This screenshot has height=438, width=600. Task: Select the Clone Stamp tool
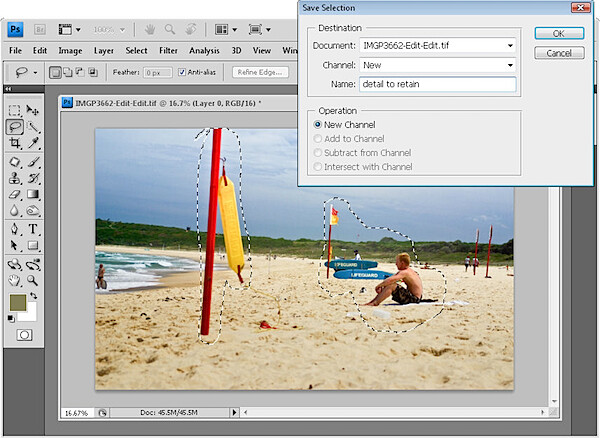(x=15, y=178)
